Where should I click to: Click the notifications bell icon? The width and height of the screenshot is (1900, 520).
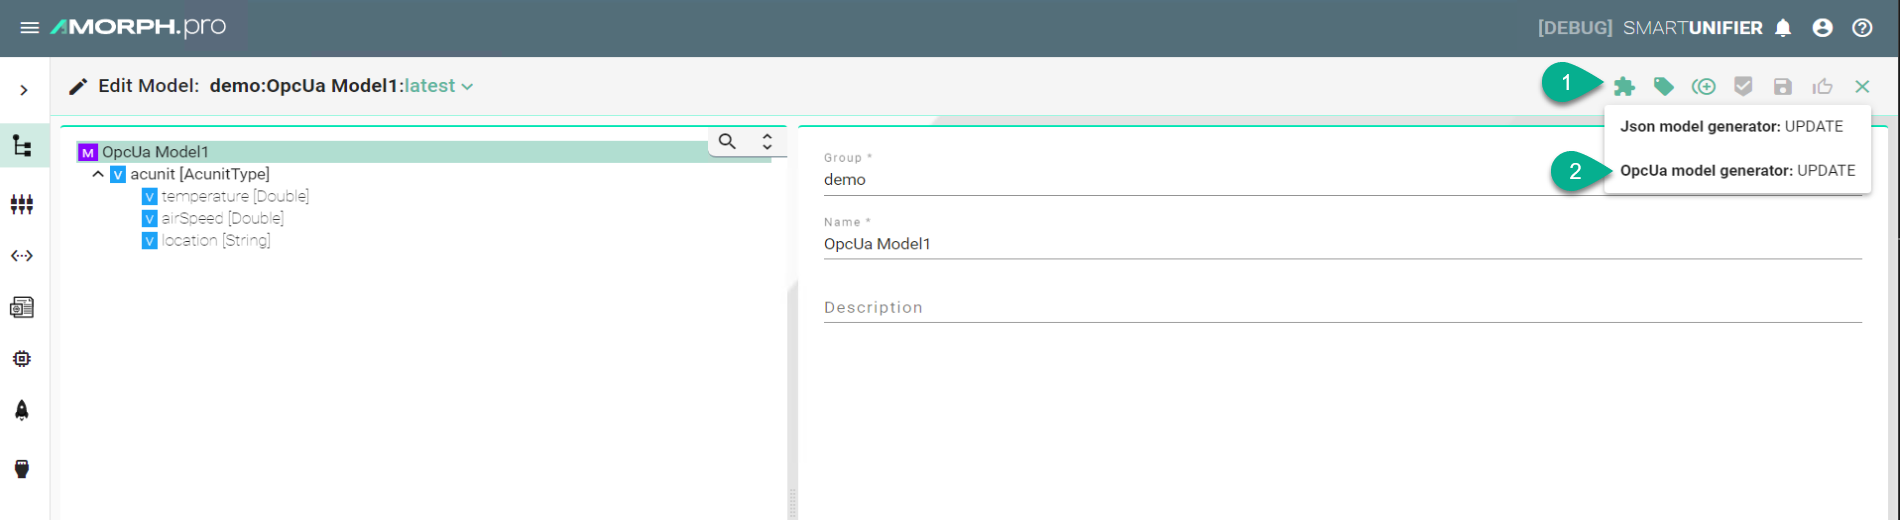tap(1783, 28)
